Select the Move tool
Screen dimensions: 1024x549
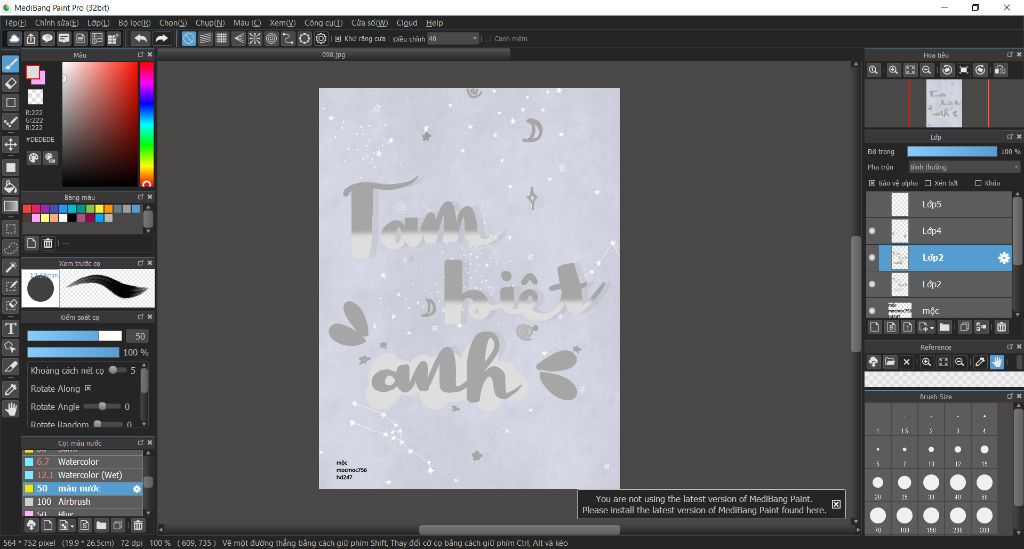click(x=10, y=144)
